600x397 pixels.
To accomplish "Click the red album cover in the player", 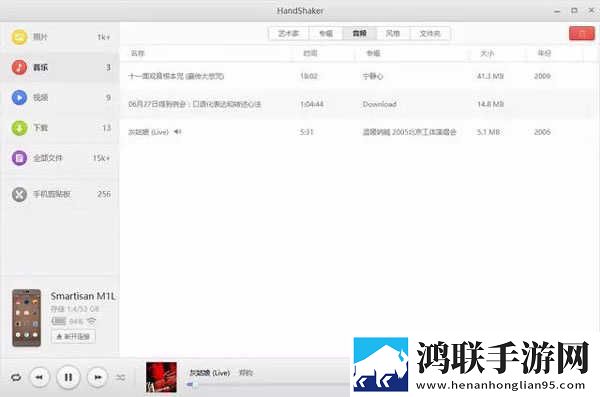I will click(x=161, y=377).
